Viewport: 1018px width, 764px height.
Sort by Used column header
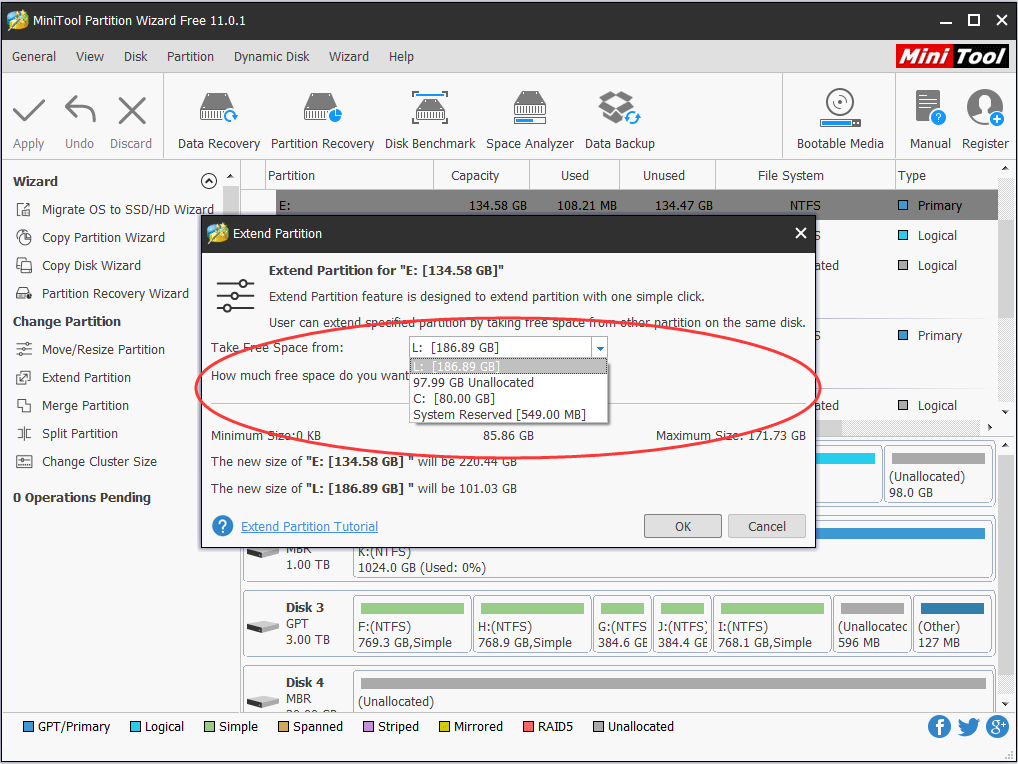click(575, 175)
